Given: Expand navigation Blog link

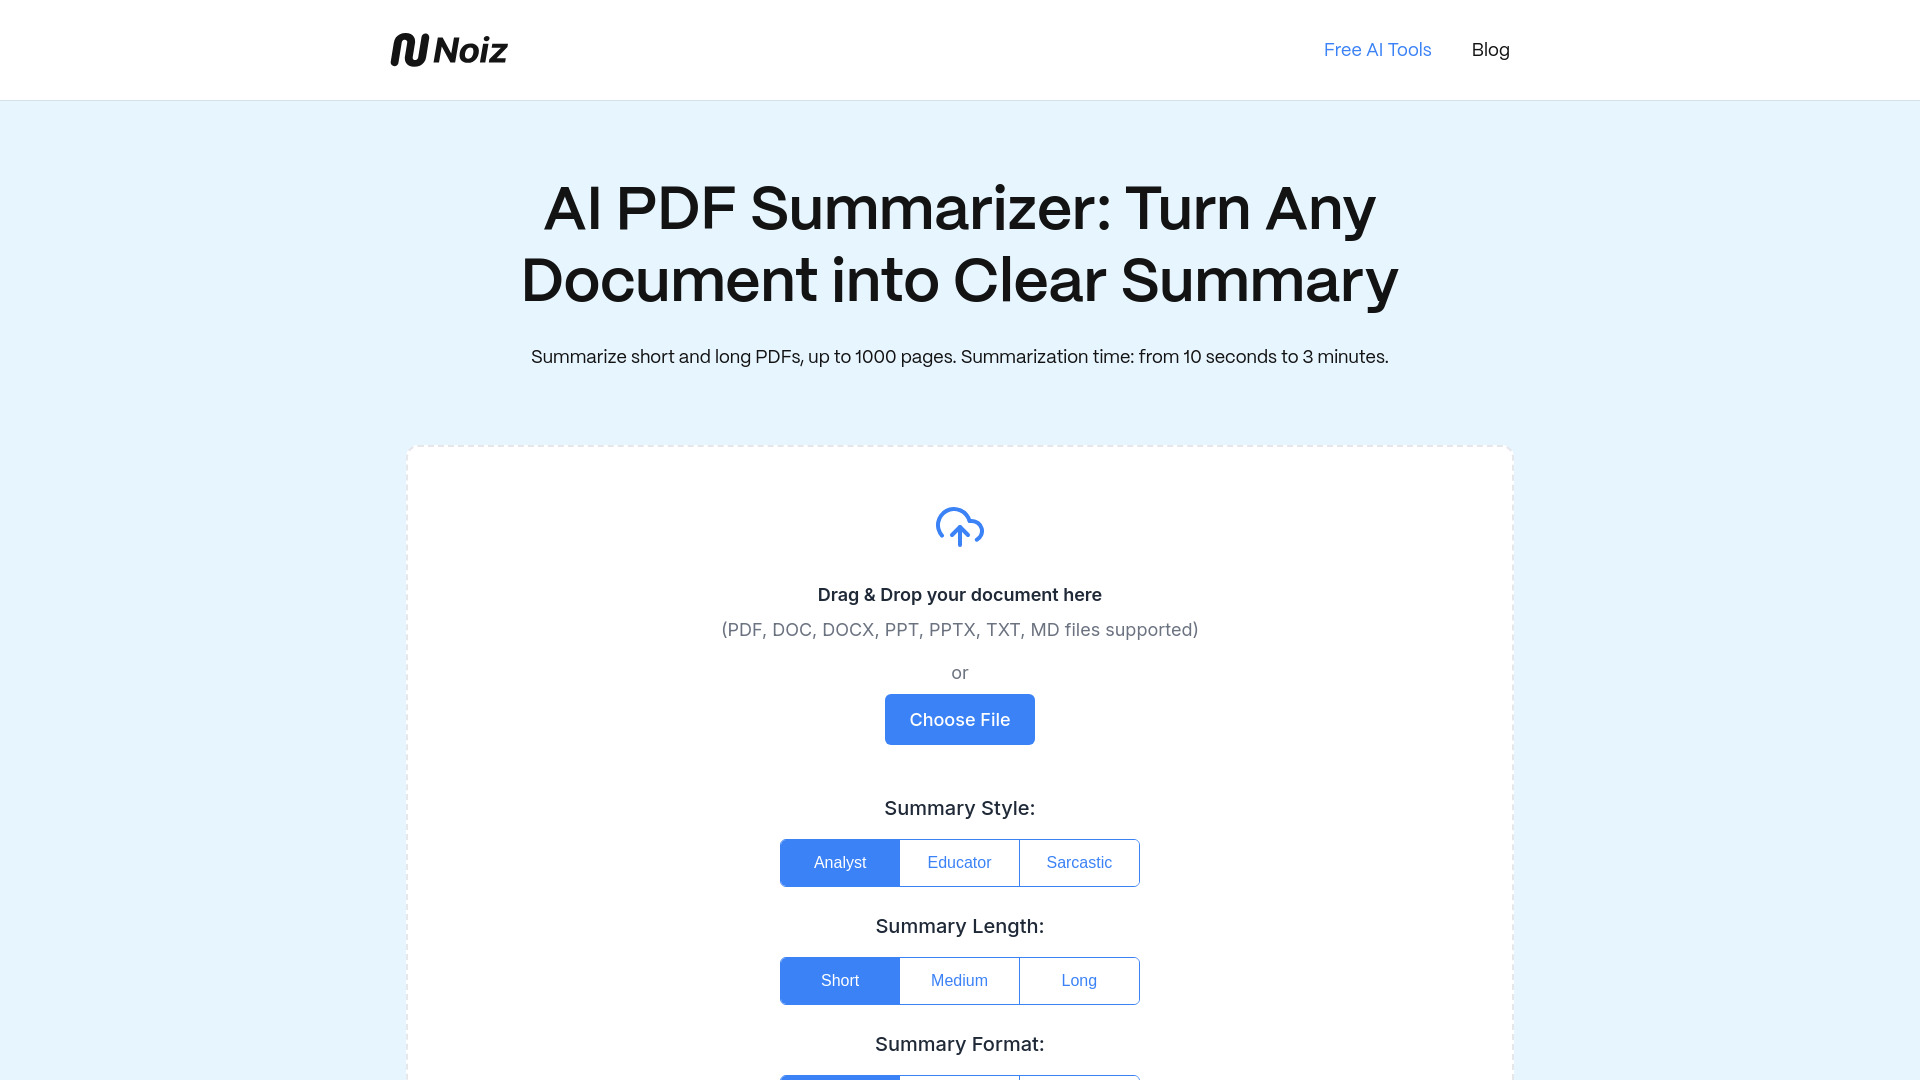Looking at the screenshot, I should 1490,50.
